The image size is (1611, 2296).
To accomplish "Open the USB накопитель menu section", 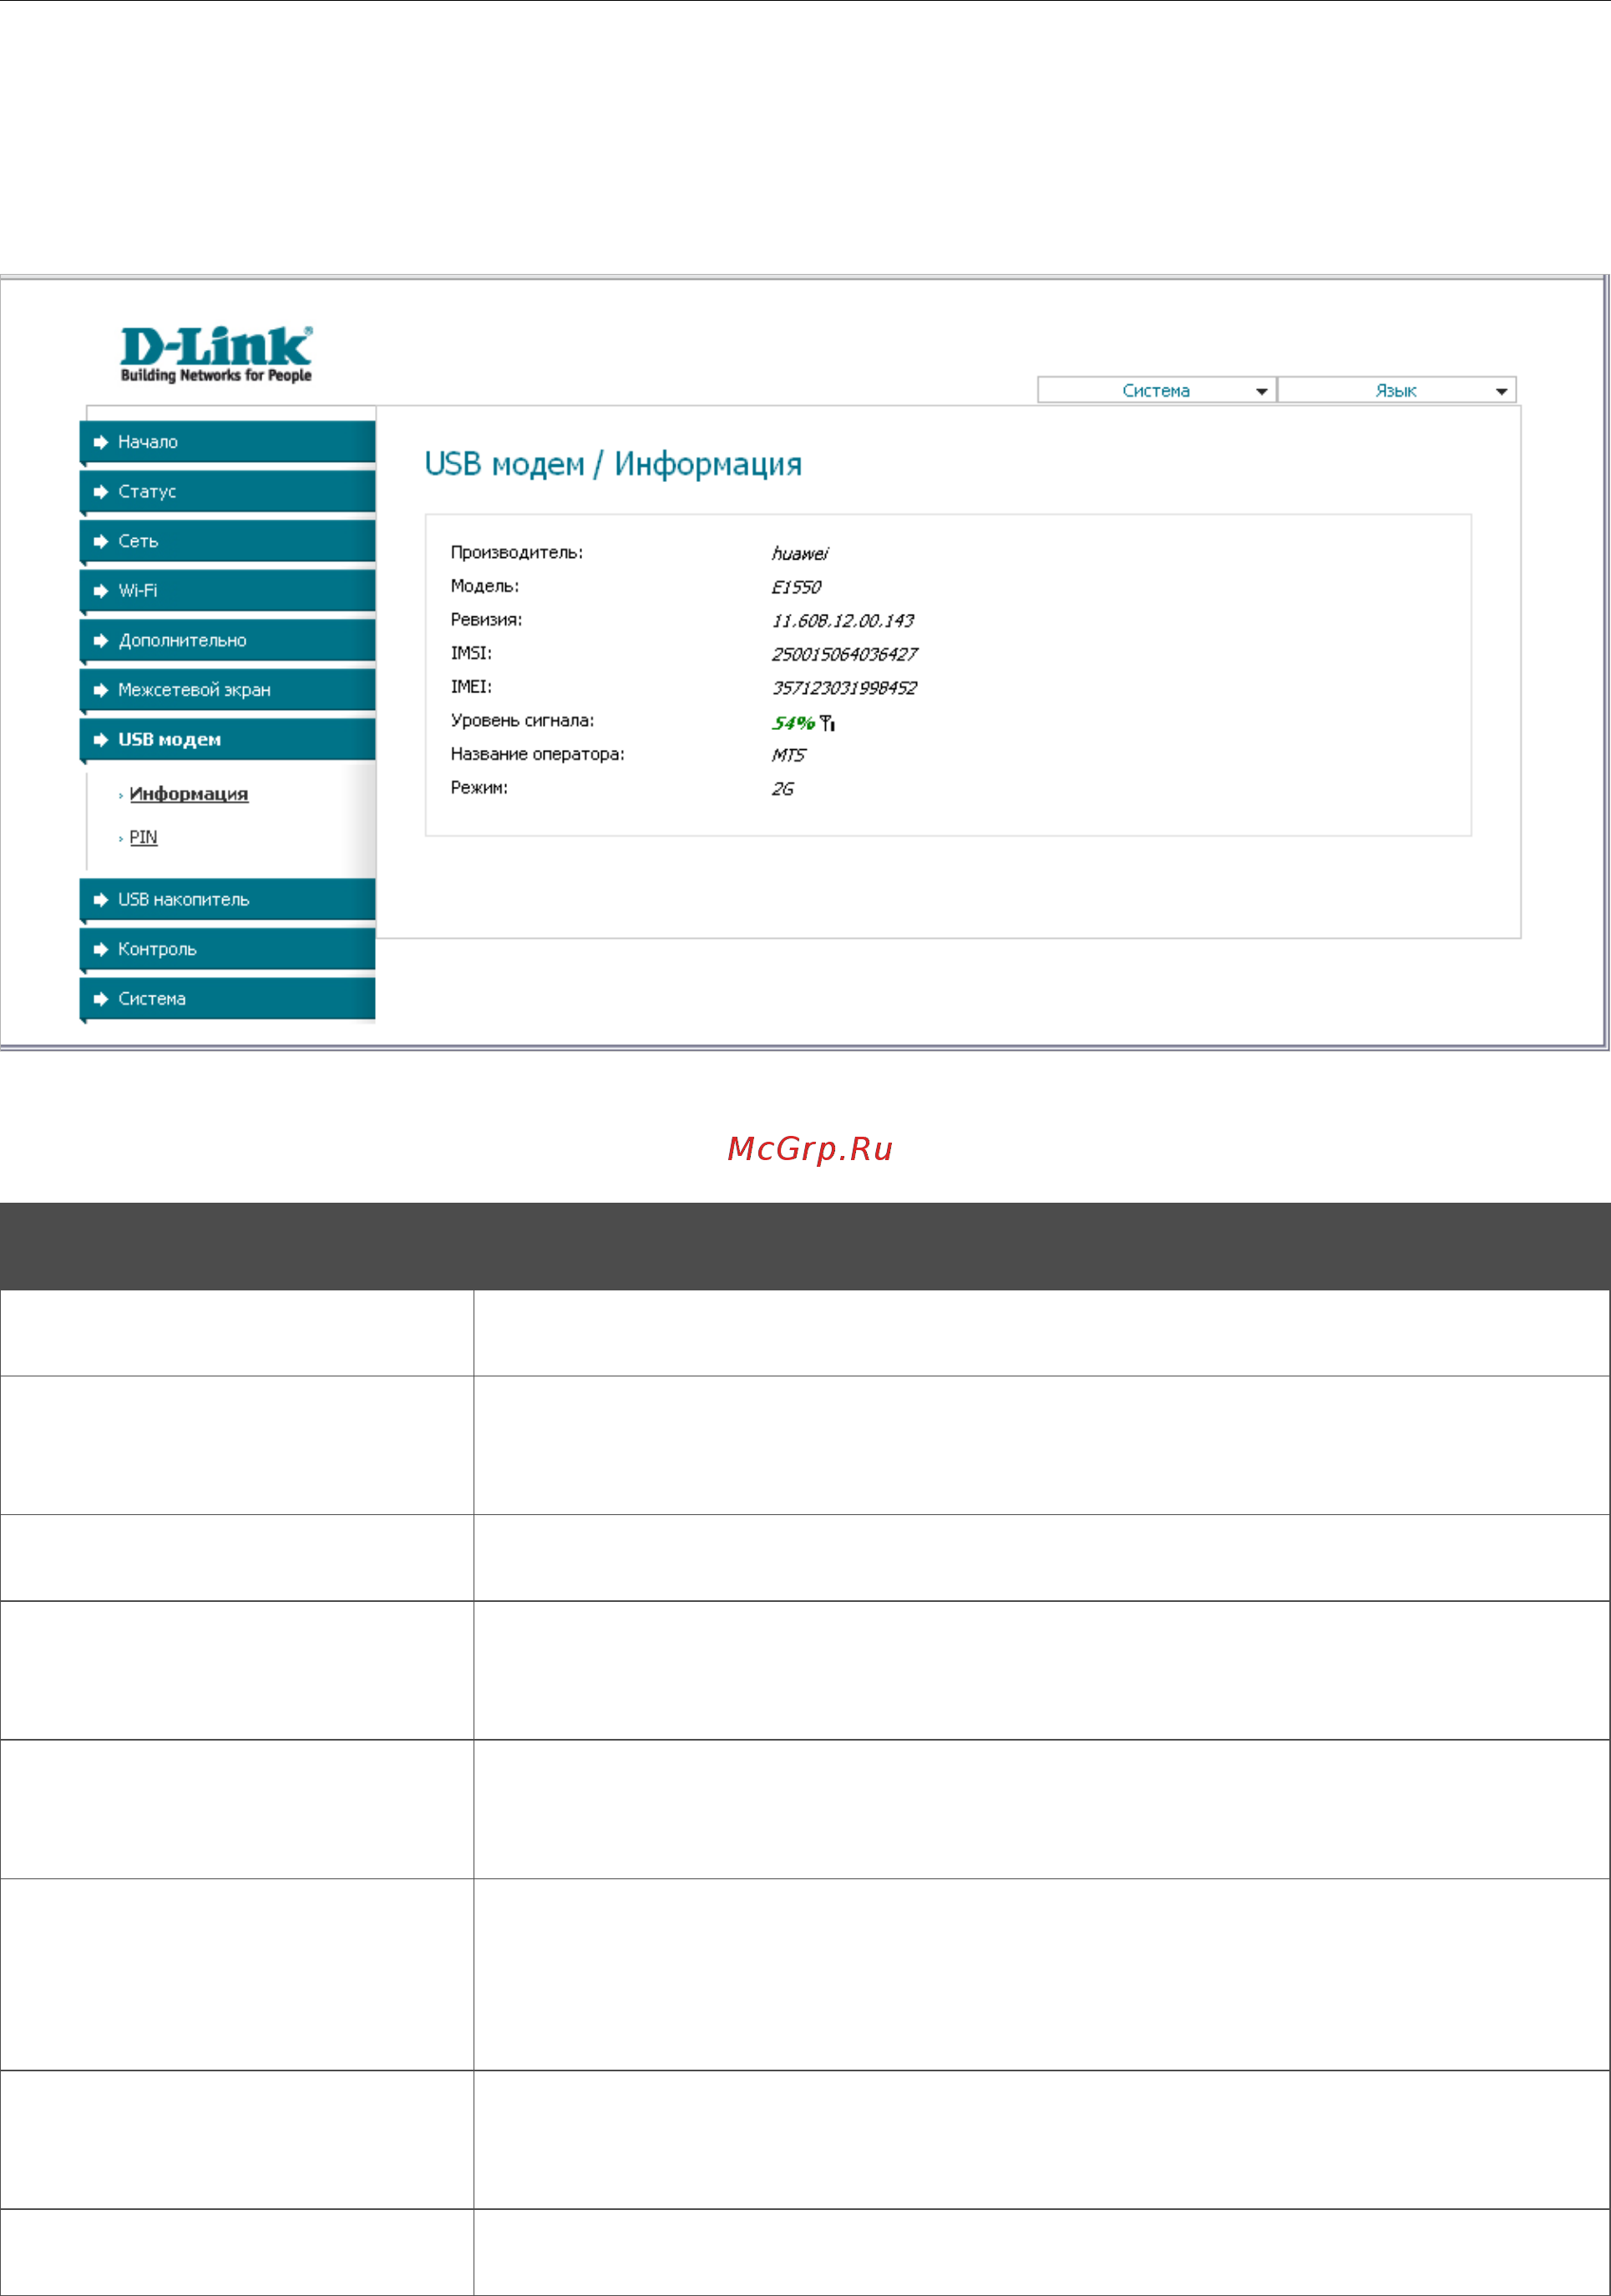I will (x=228, y=899).
